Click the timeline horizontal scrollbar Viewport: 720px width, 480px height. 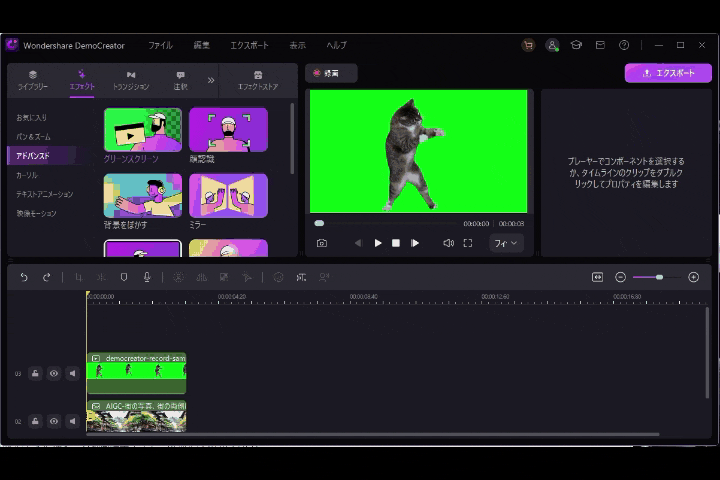point(373,435)
